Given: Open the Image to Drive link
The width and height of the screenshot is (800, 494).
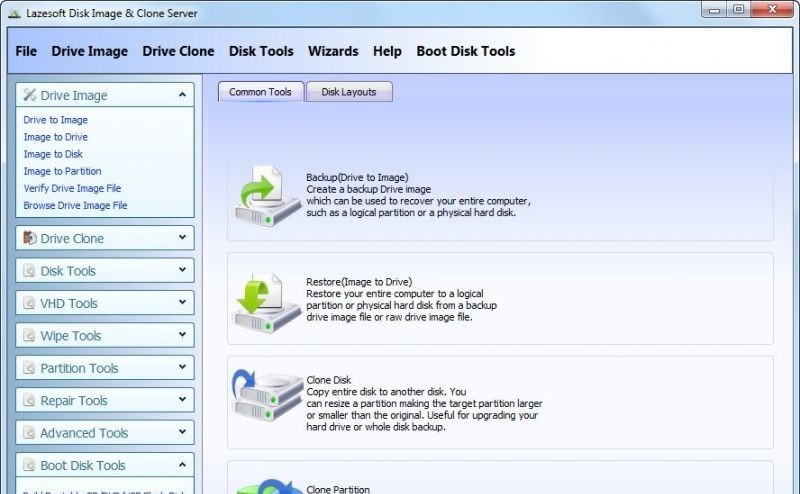Looking at the screenshot, I should click(x=56, y=137).
